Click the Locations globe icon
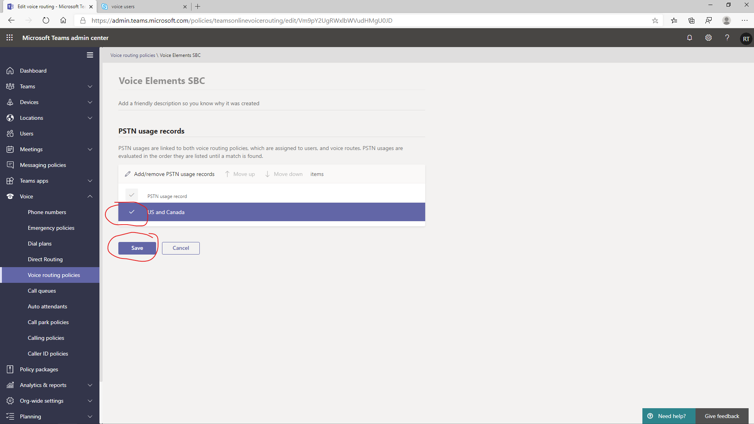 [x=10, y=118]
